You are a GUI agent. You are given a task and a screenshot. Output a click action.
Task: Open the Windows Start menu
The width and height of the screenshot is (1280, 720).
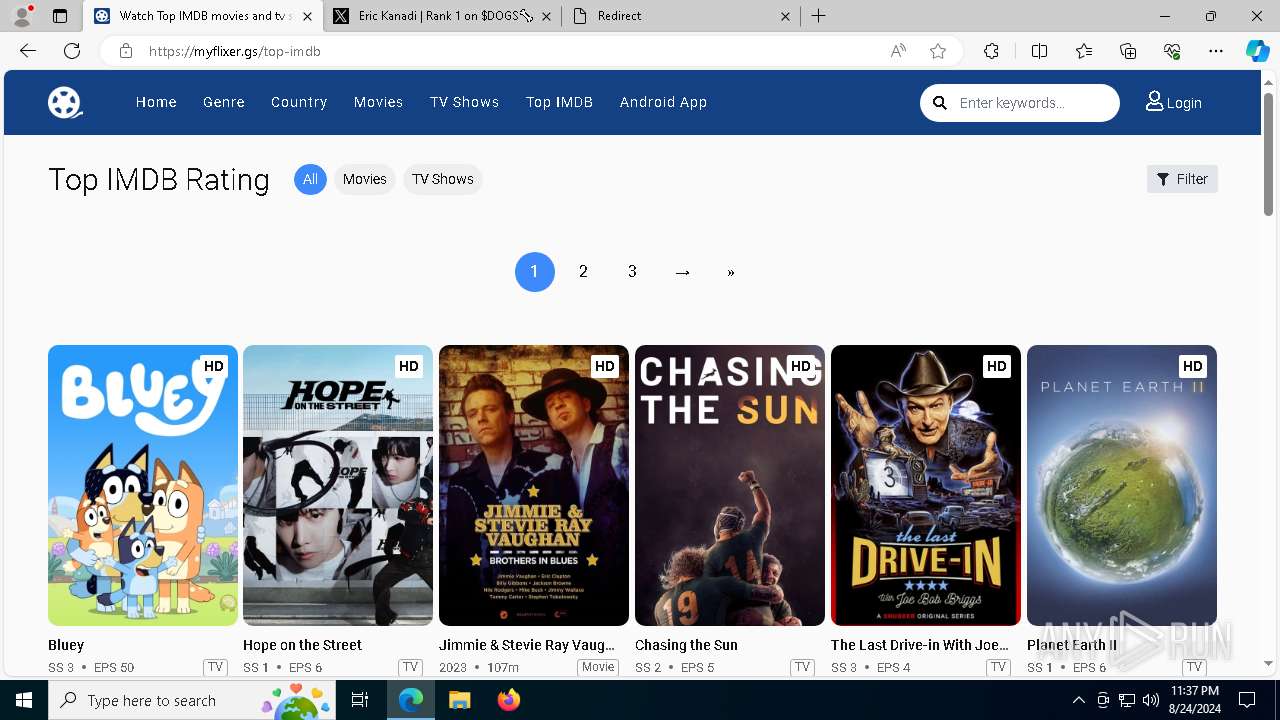[24, 700]
